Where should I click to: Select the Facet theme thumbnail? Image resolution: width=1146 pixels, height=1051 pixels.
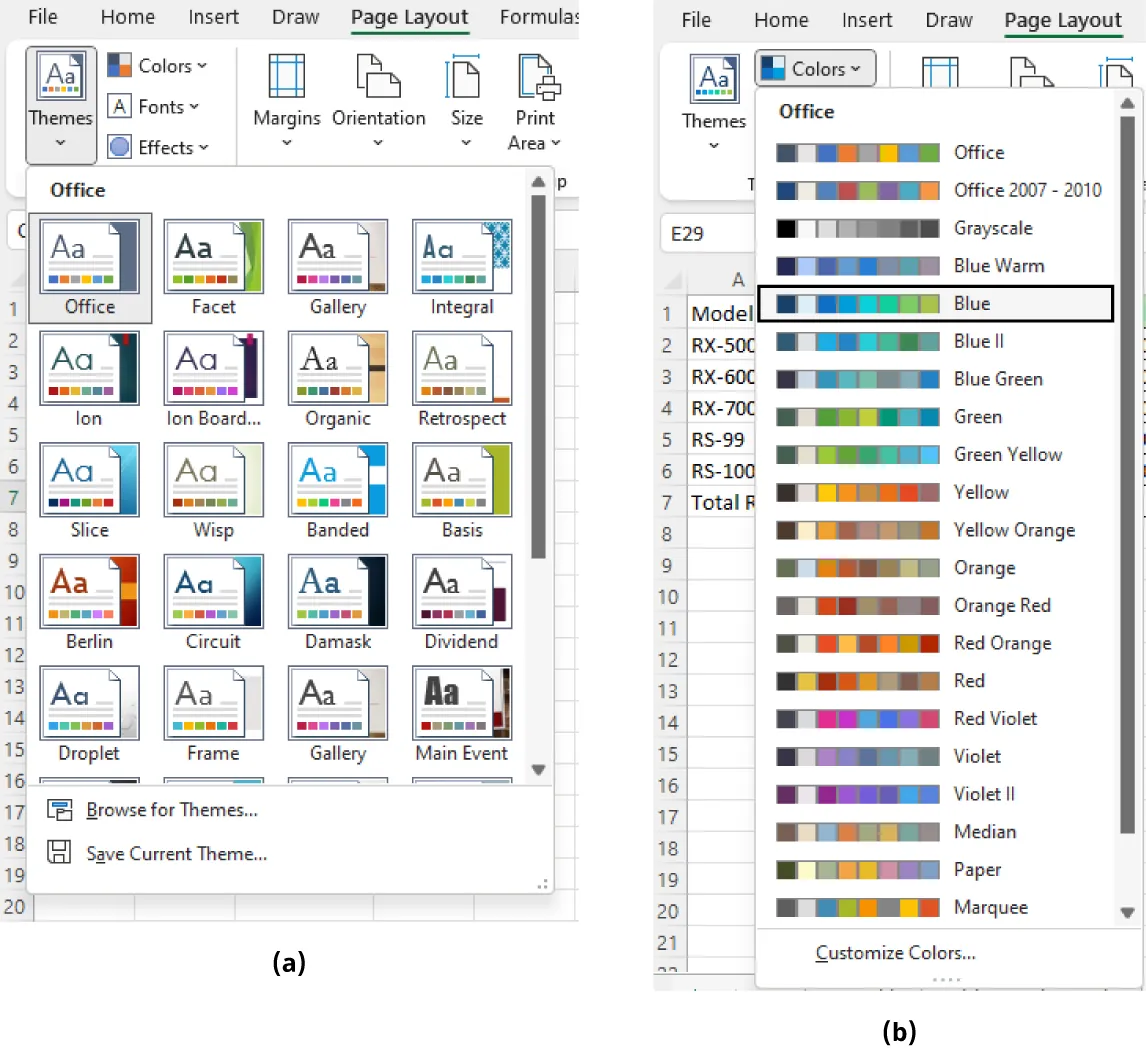[x=213, y=268]
